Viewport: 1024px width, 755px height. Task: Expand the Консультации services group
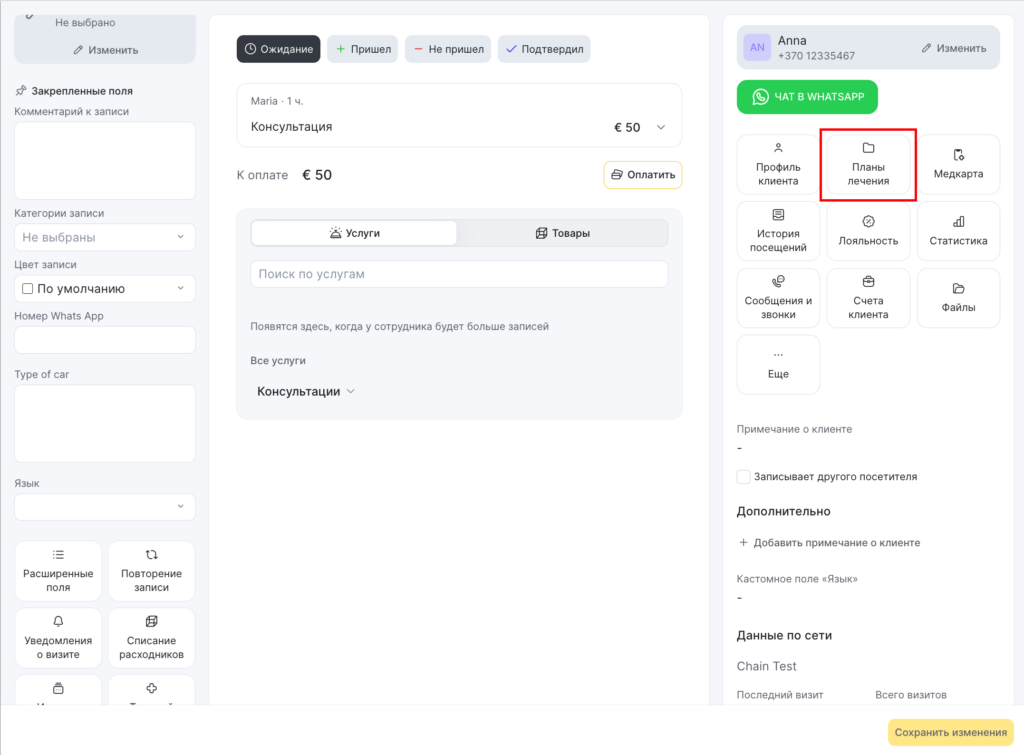306,392
